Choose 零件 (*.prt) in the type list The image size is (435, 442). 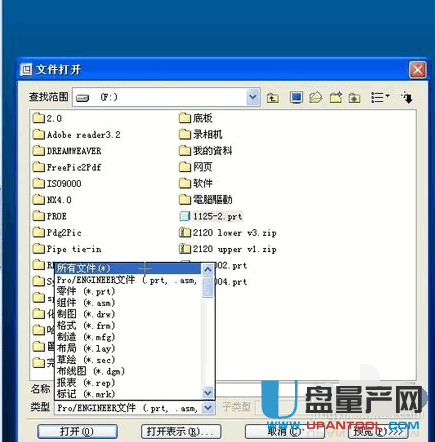tap(128, 291)
